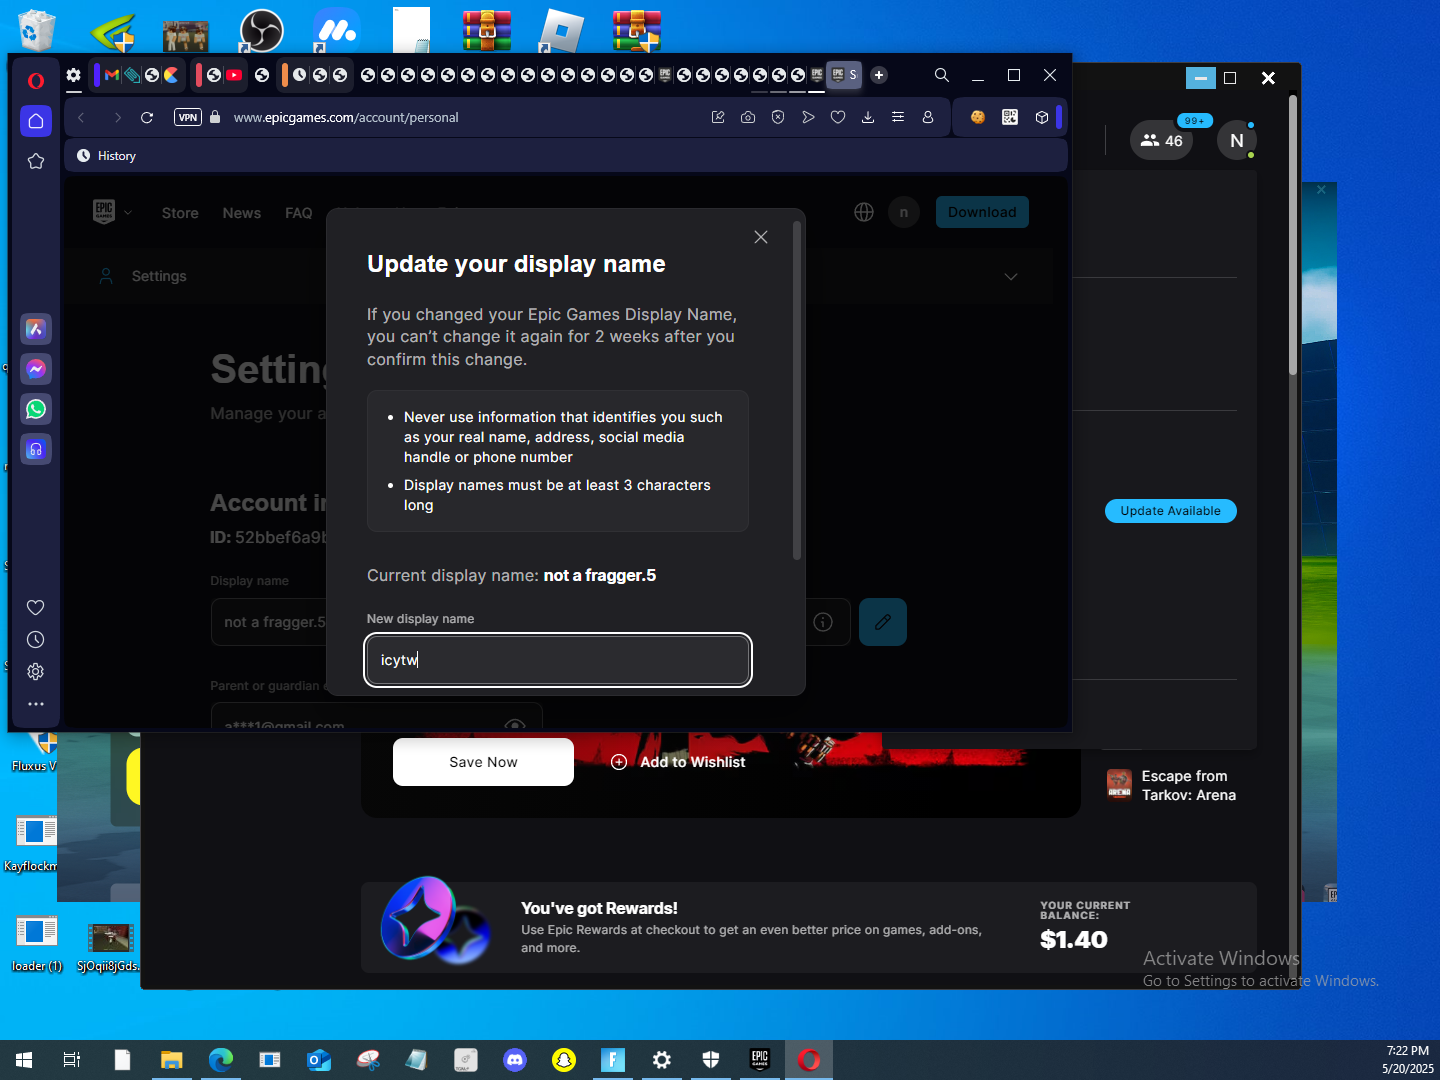
Task: Open Epic Games Launcher taskbar icon
Action: click(760, 1060)
